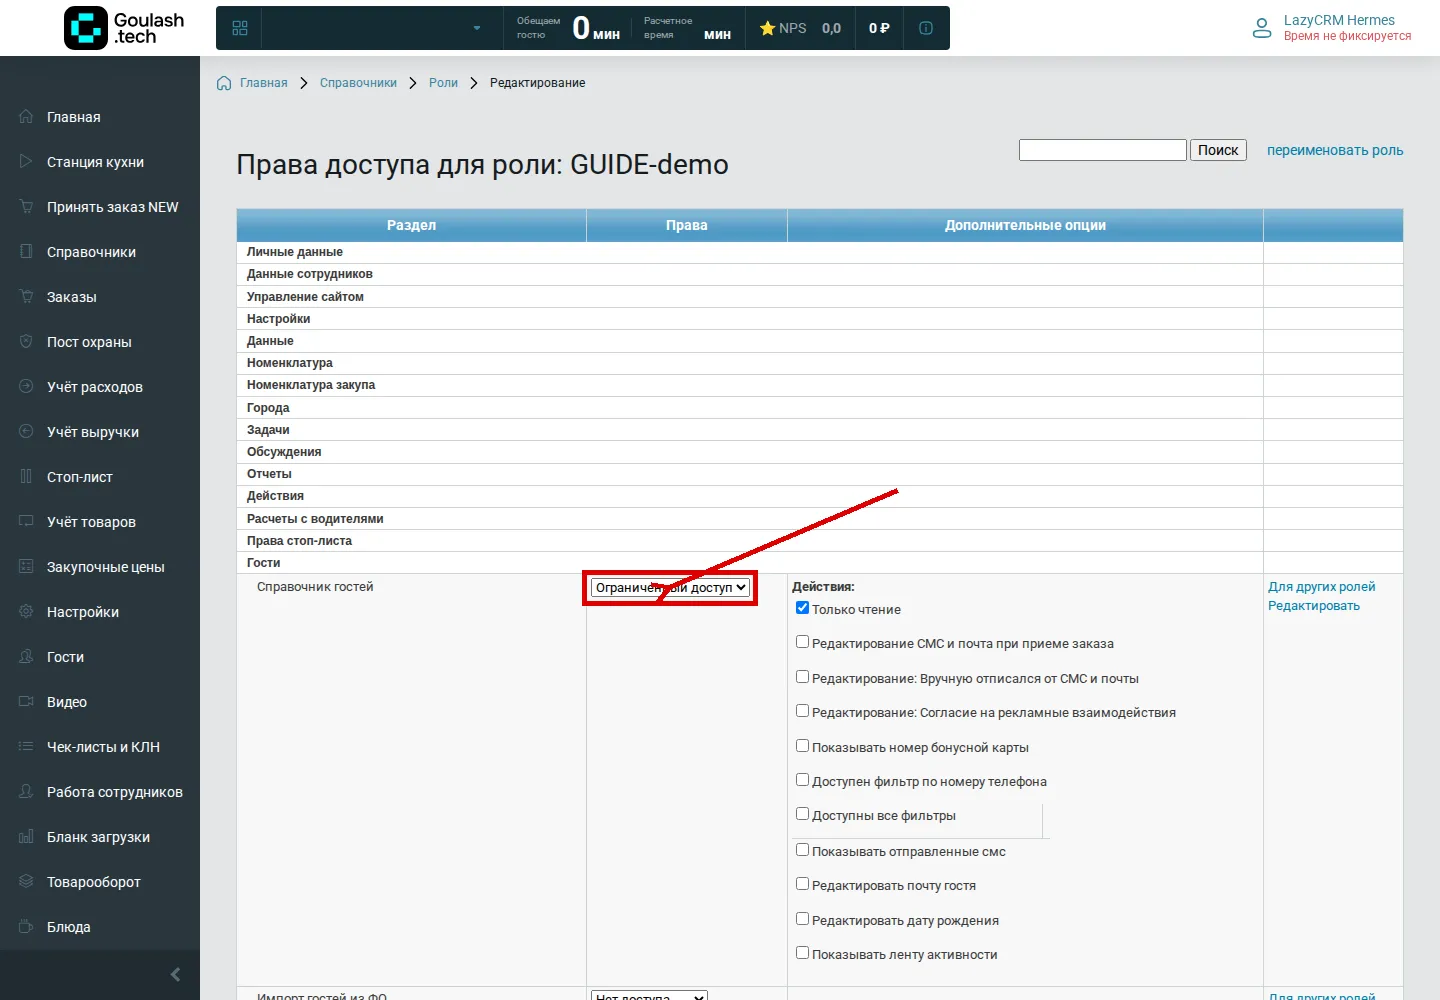
Task: Tick Доступны все фильтры checkbox
Action: (802, 814)
